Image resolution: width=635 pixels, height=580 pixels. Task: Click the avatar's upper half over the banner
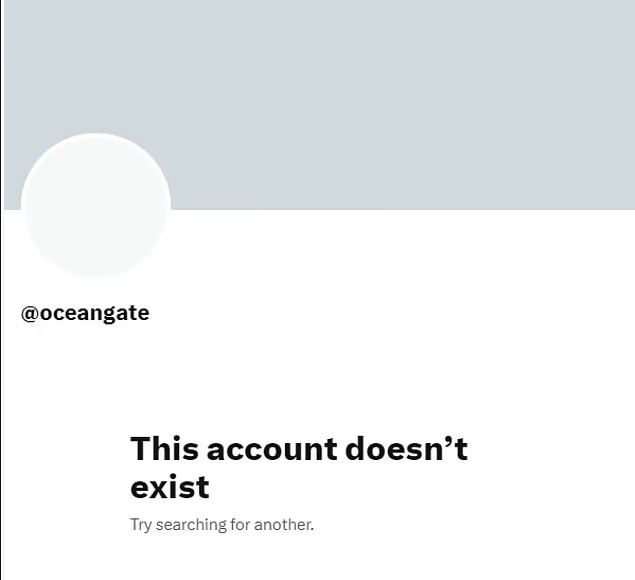click(96, 172)
